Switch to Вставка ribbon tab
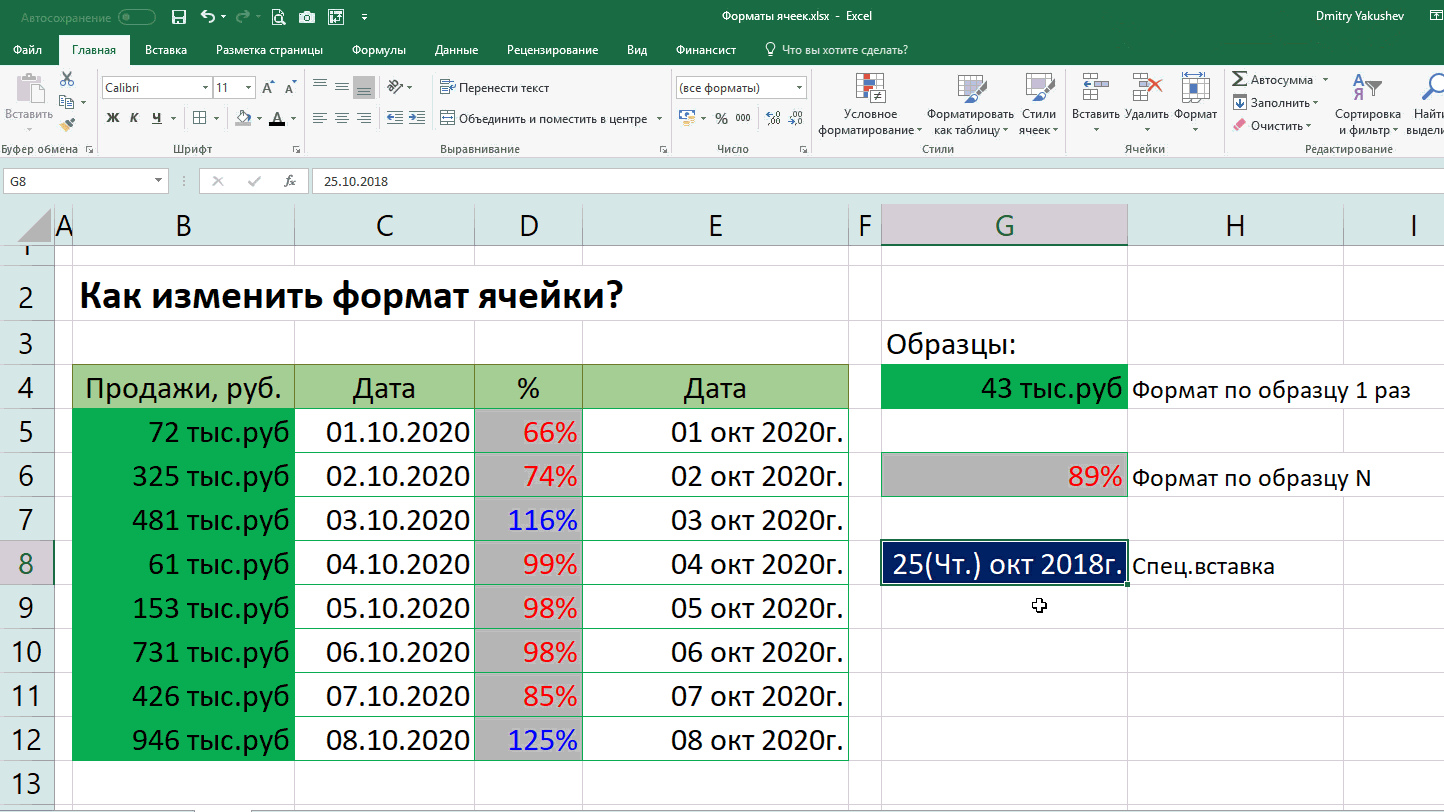This screenshot has height=812, width=1444. 166,50
